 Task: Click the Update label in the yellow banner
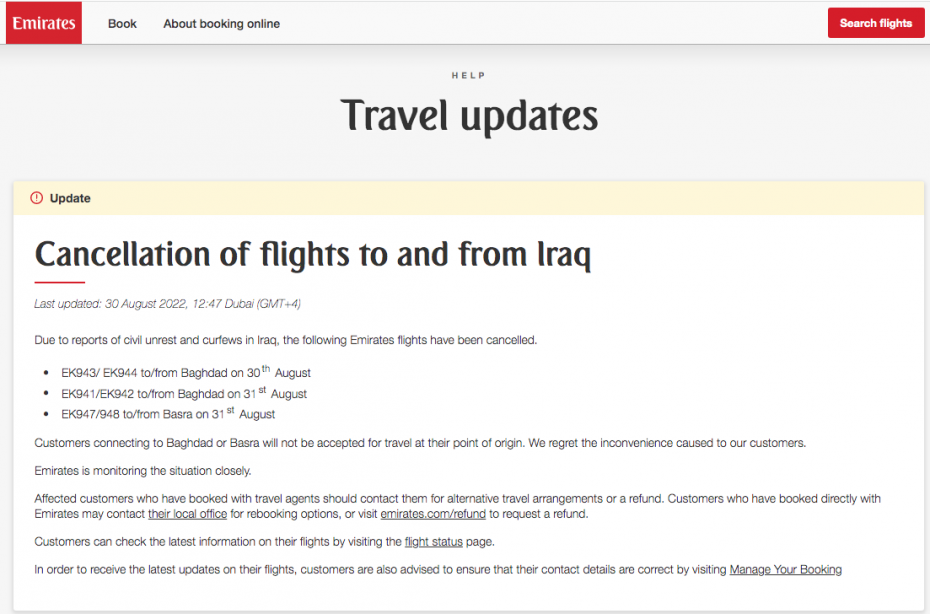click(x=70, y=198)
